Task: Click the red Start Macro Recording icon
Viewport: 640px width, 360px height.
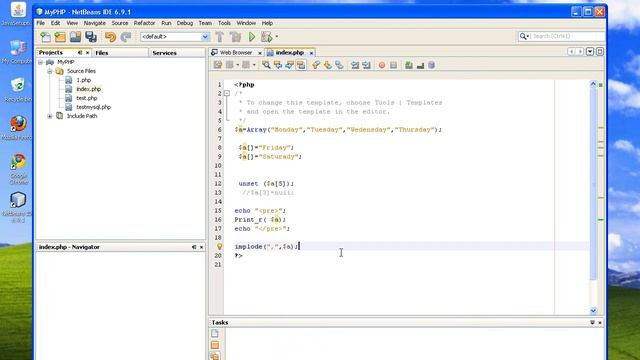Action: 382,65
